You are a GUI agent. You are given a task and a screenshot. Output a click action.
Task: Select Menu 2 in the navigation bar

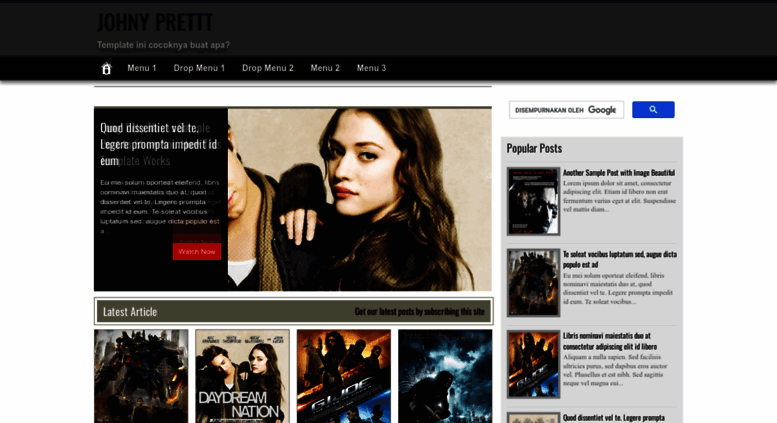pos(325,68)
